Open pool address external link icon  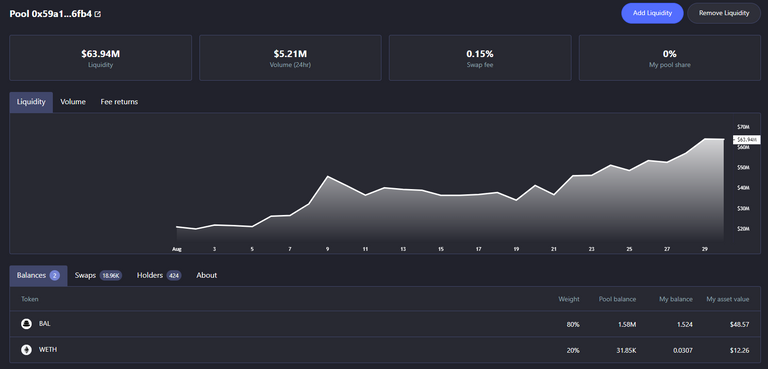97,14
